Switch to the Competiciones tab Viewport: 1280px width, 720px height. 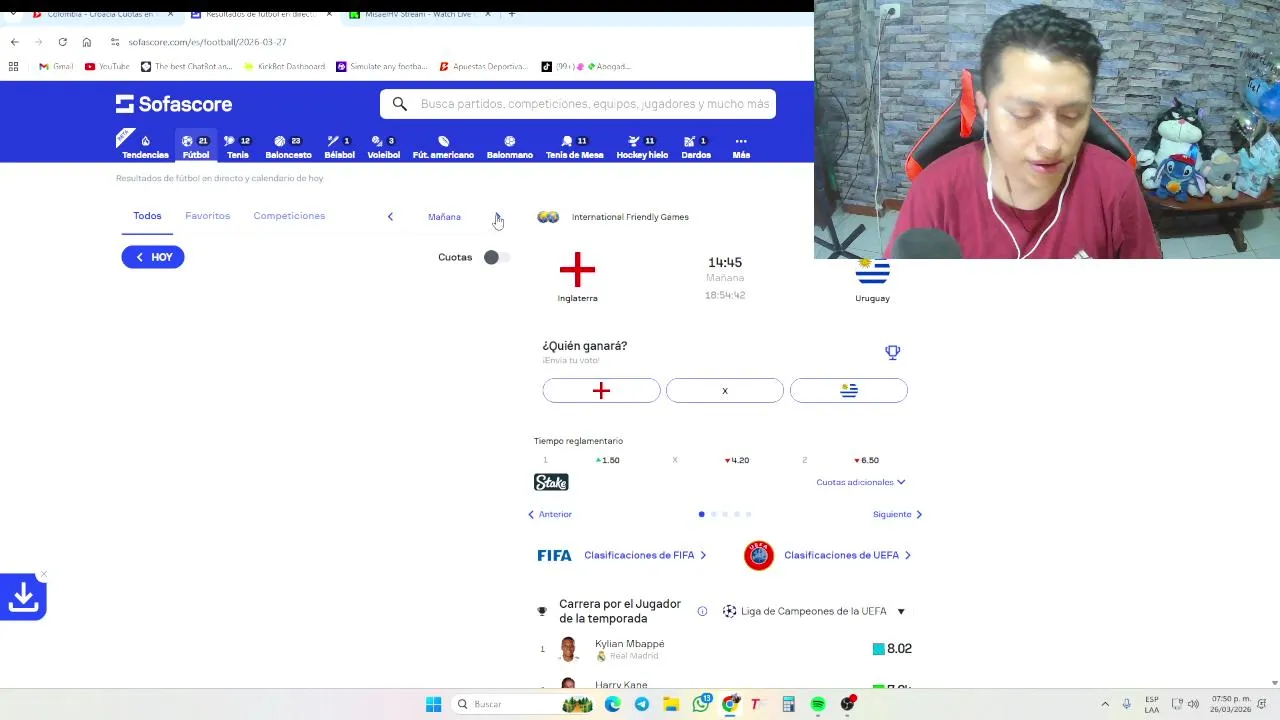click(x=289, y=216)
